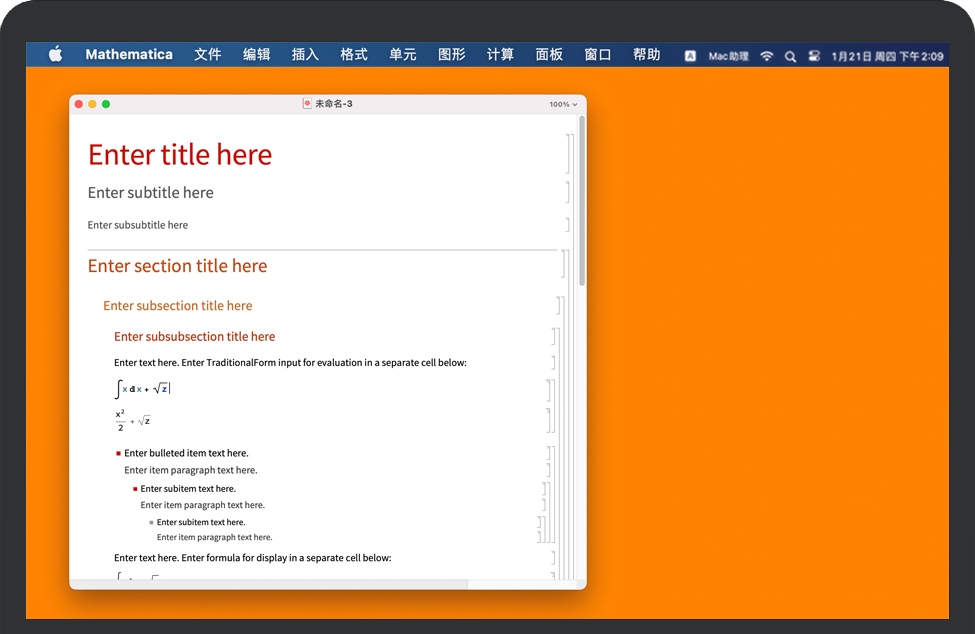The height and width of the screenshot is (634, 975).
Task: Click the red bullet of first bulleted item
Action: pos(118,454)
